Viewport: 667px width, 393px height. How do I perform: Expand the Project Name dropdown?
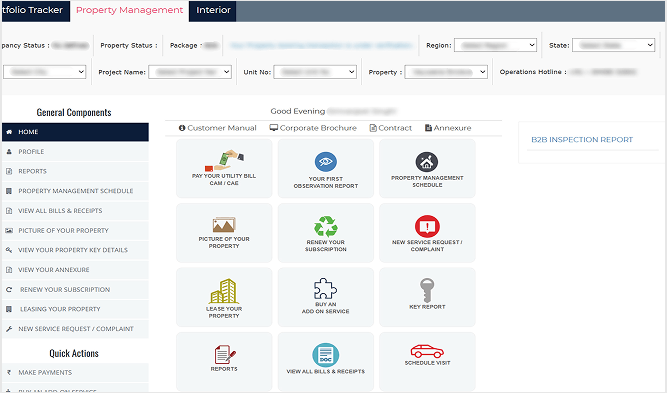pos(190,72)
